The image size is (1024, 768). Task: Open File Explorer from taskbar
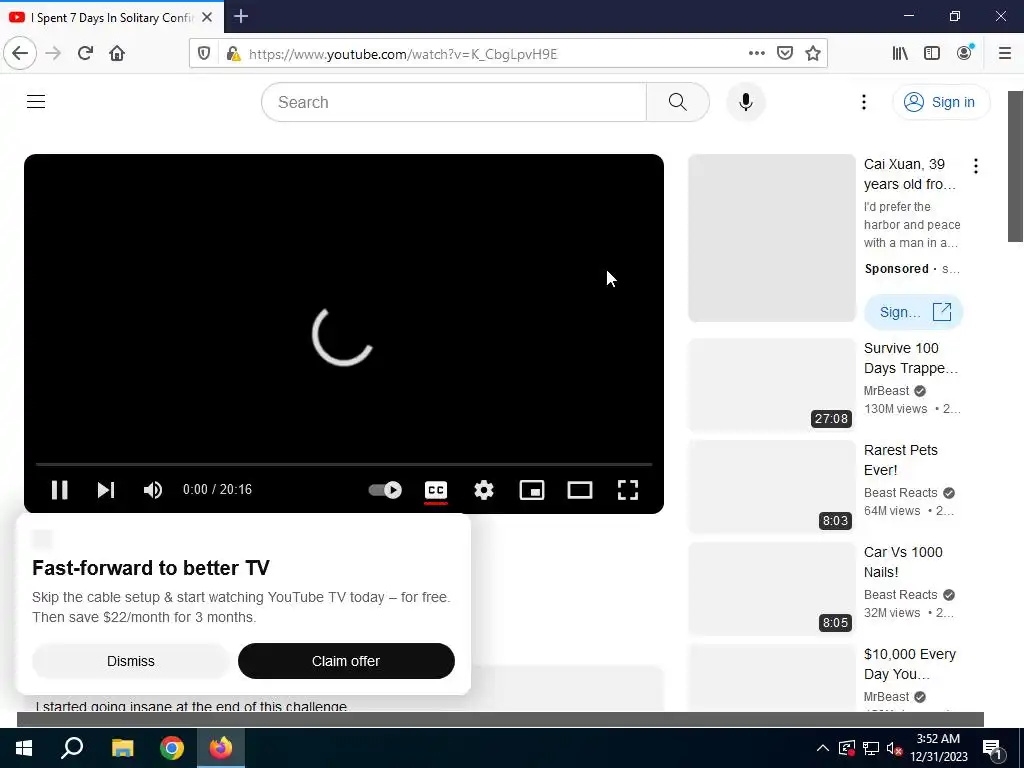[122, 748]
